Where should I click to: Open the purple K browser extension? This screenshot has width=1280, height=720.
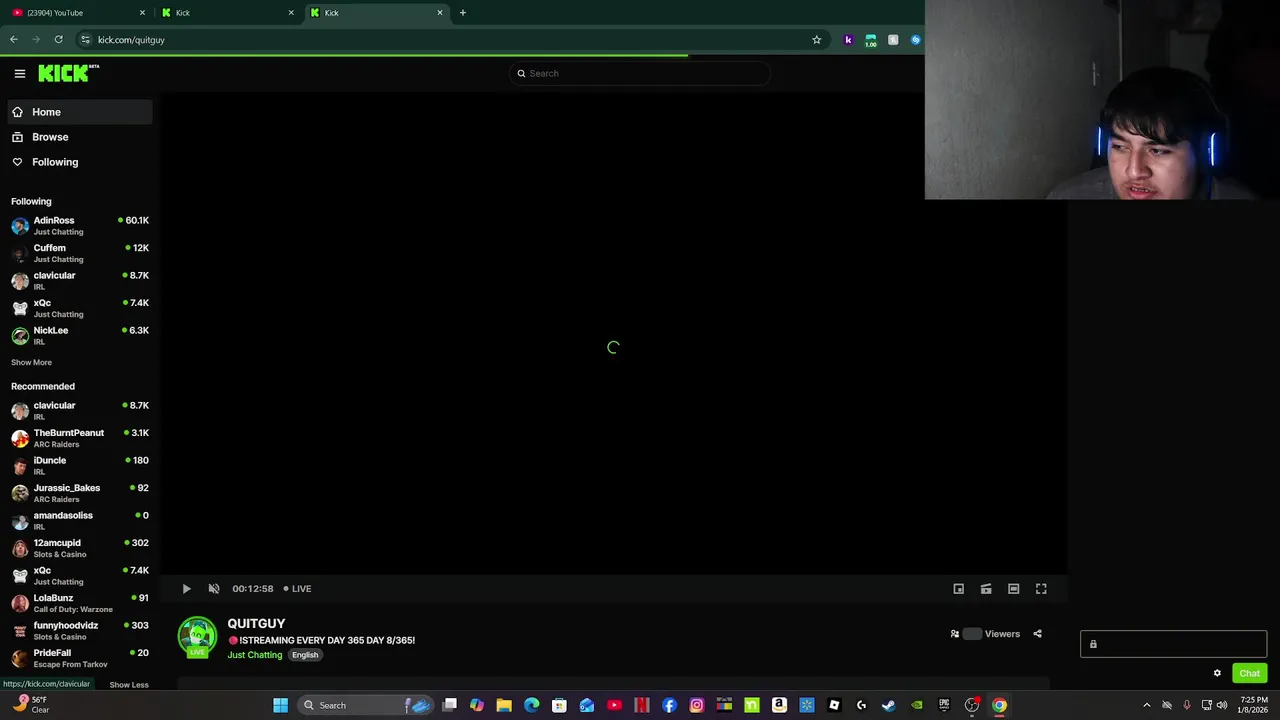[848, 40]
